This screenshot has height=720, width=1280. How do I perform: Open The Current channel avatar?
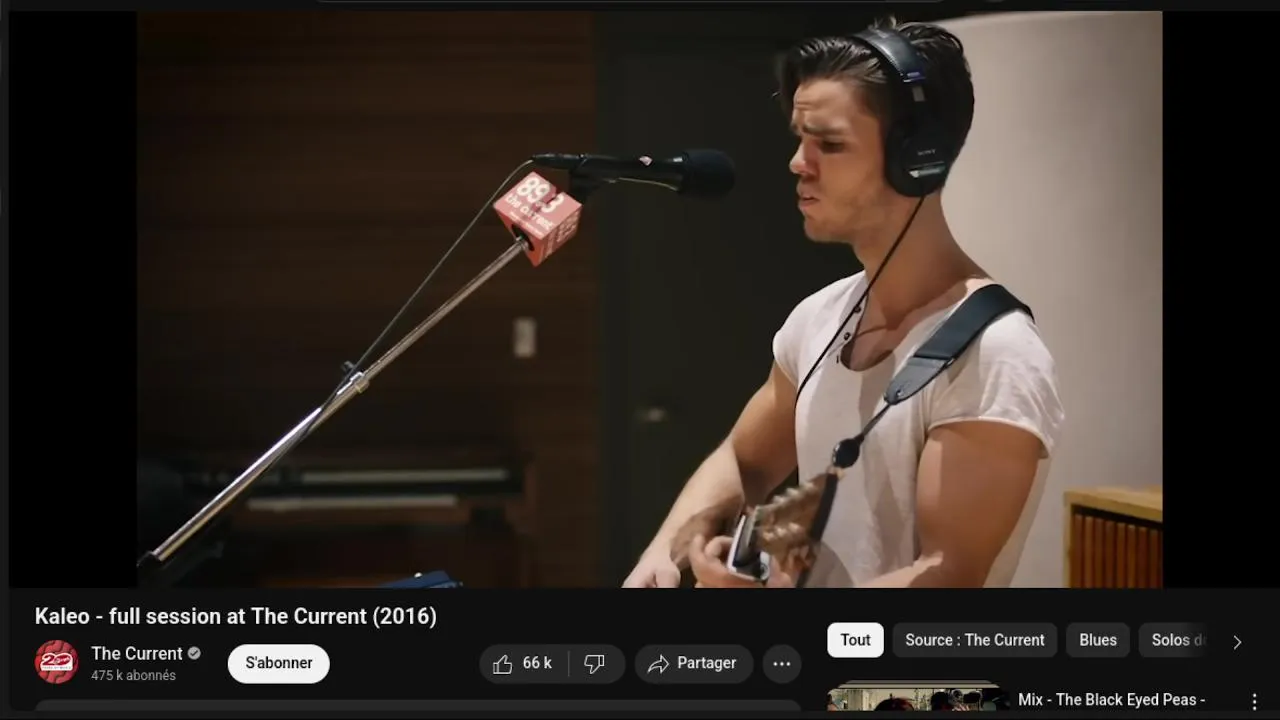click(x=56, y=662)
